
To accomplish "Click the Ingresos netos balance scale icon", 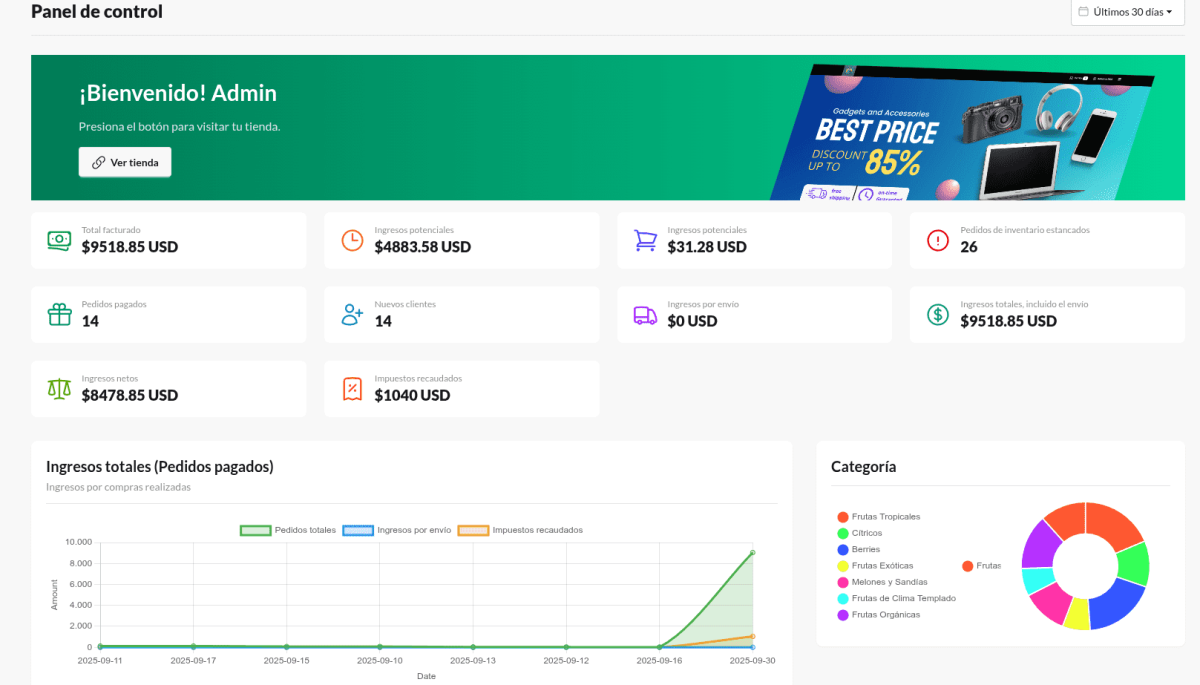I will coord(59,388).
